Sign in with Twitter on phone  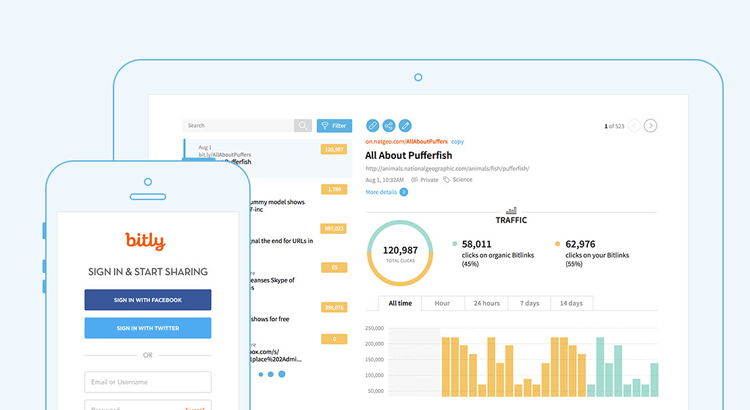pyautogui.click(x=148, y=328)
